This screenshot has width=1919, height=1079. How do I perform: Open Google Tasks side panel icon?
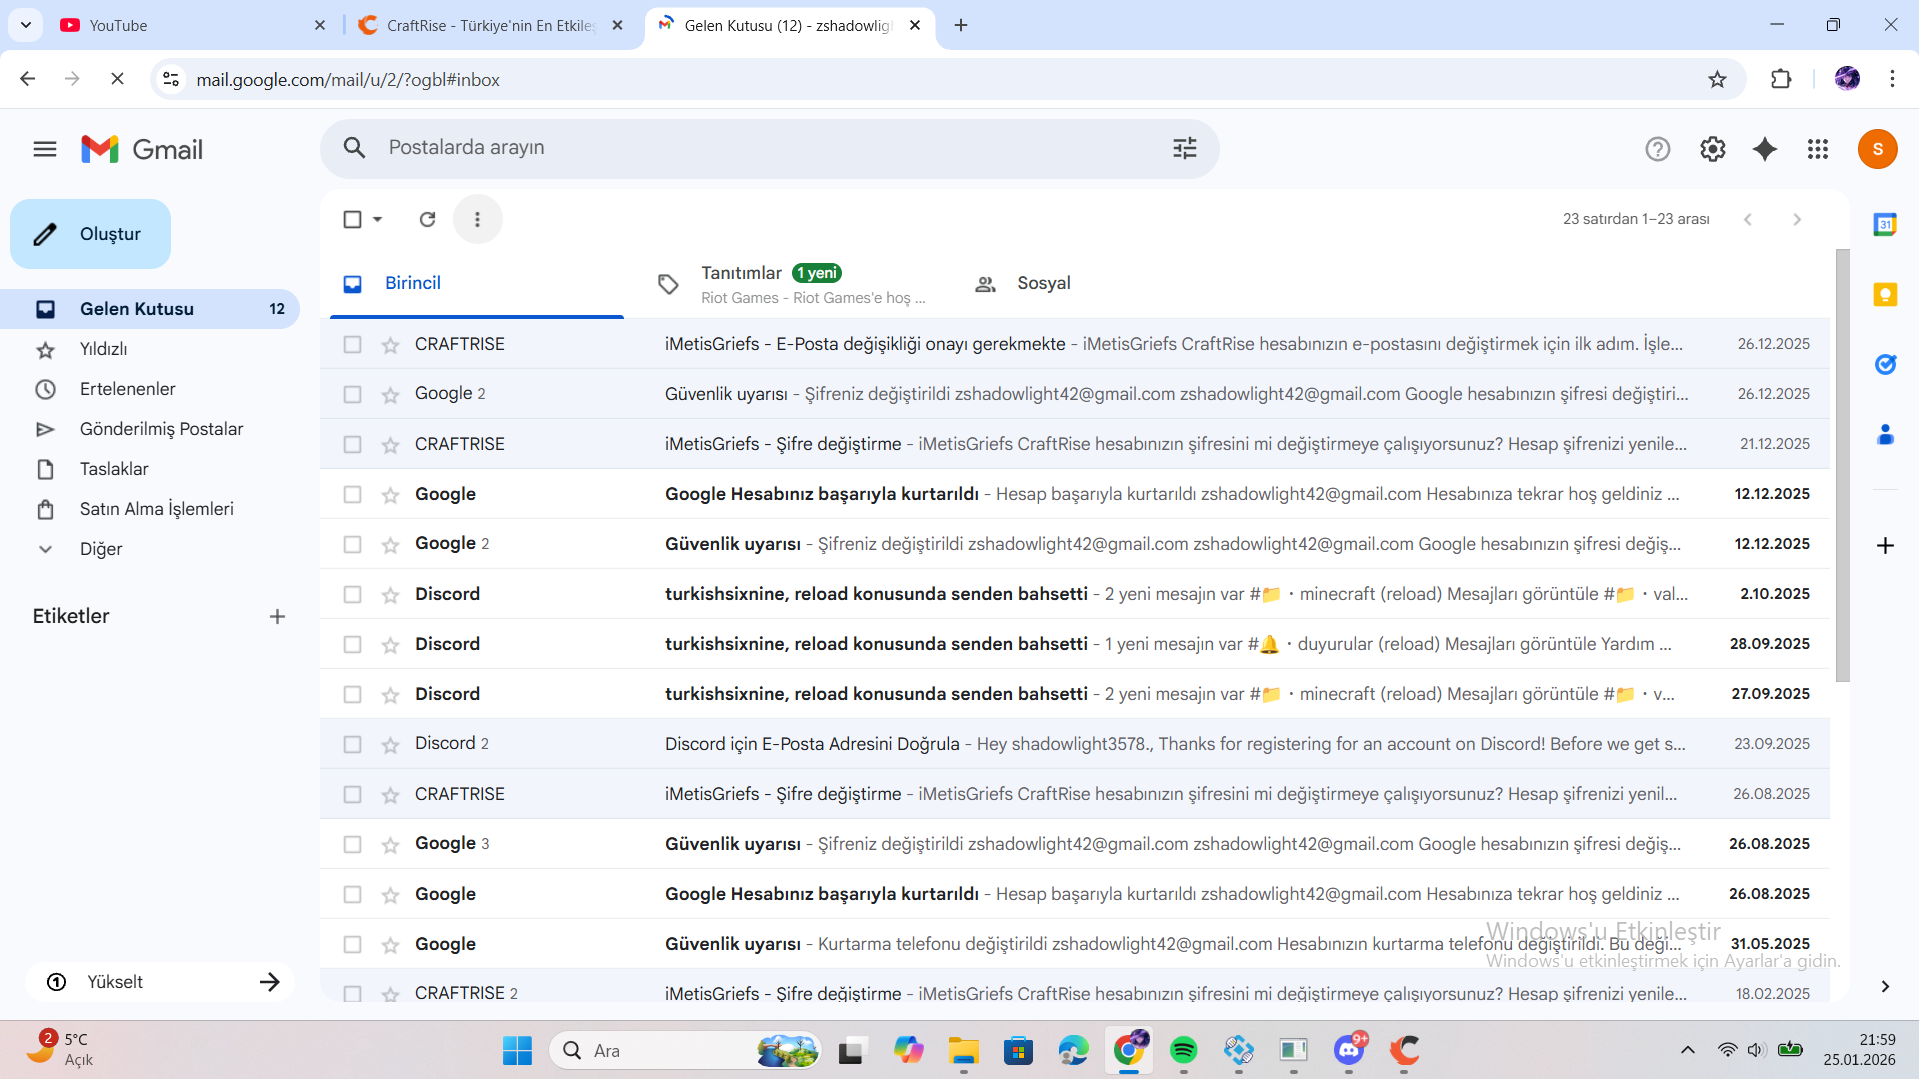pyautogui.click(x=1885, y=365)
